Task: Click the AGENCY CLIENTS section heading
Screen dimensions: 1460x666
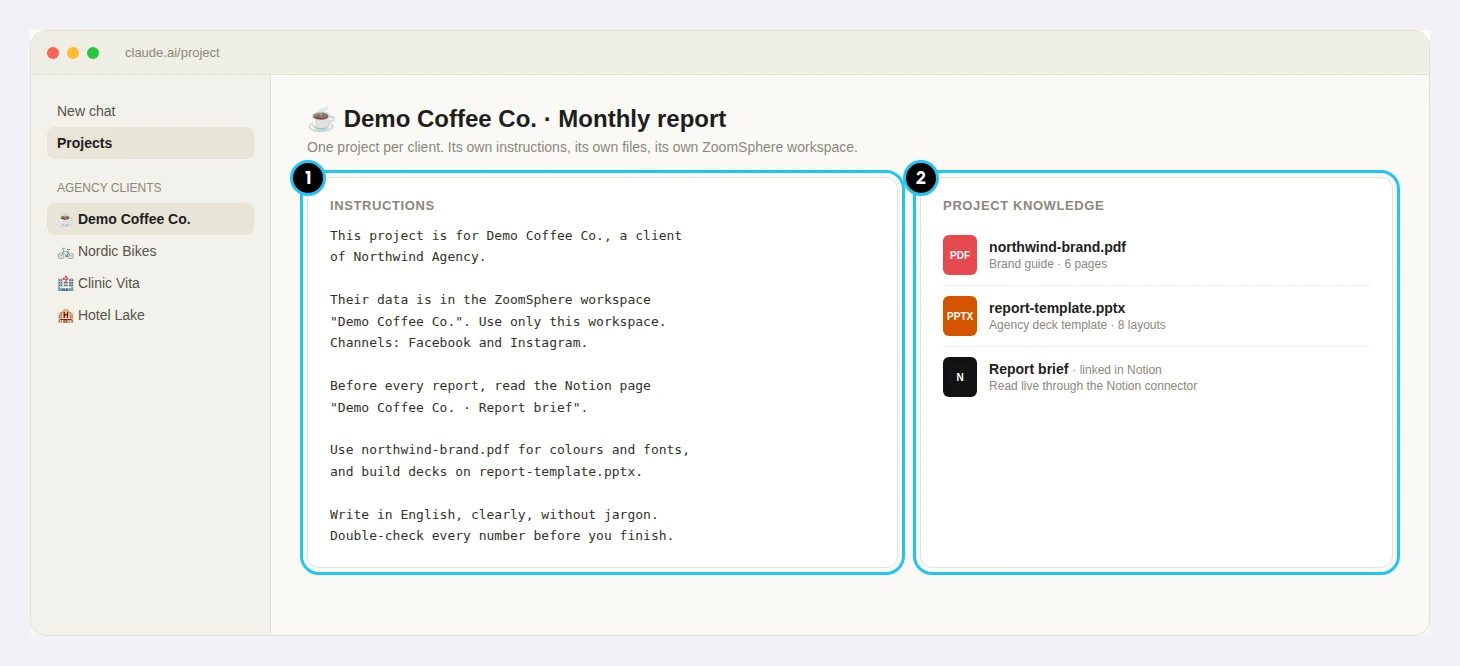Action: click(x=109, y=188)
